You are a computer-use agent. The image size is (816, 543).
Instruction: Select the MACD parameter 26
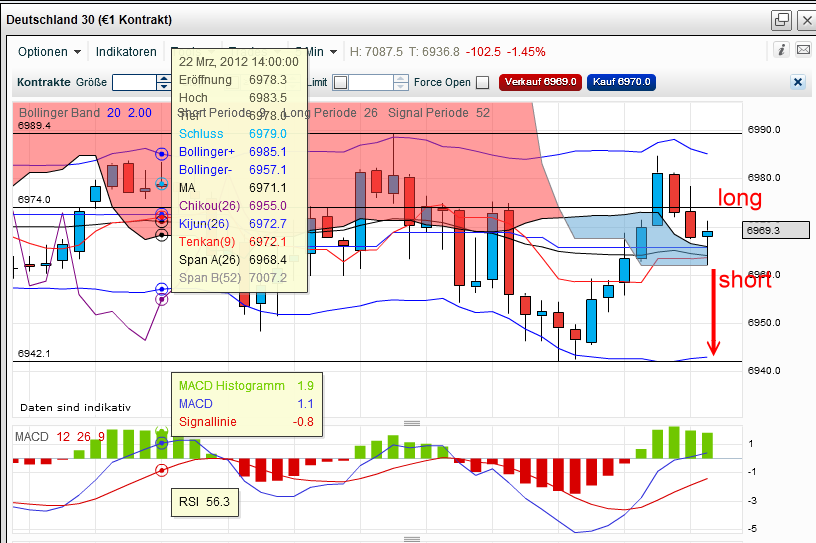pos(83,437)
